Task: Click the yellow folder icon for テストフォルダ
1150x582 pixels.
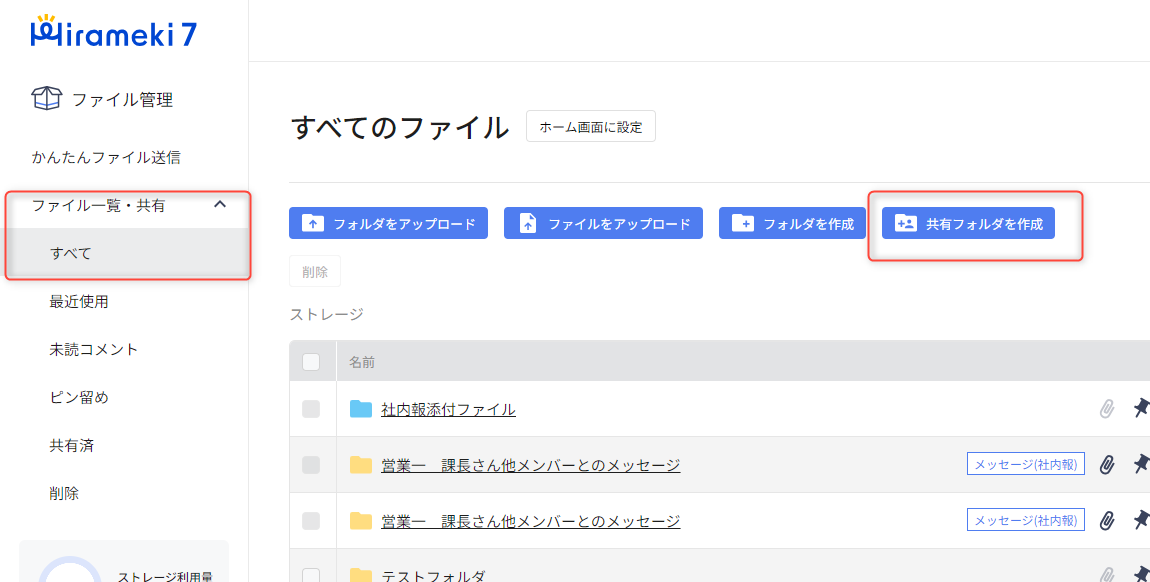Action: pyautogui.click(x=361, y=575)
